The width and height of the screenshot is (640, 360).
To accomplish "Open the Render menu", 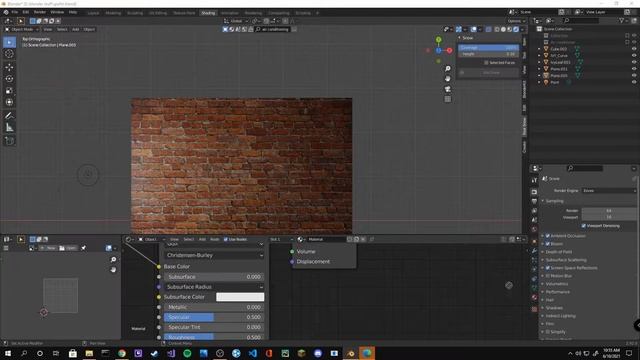I will coord(40,12).
